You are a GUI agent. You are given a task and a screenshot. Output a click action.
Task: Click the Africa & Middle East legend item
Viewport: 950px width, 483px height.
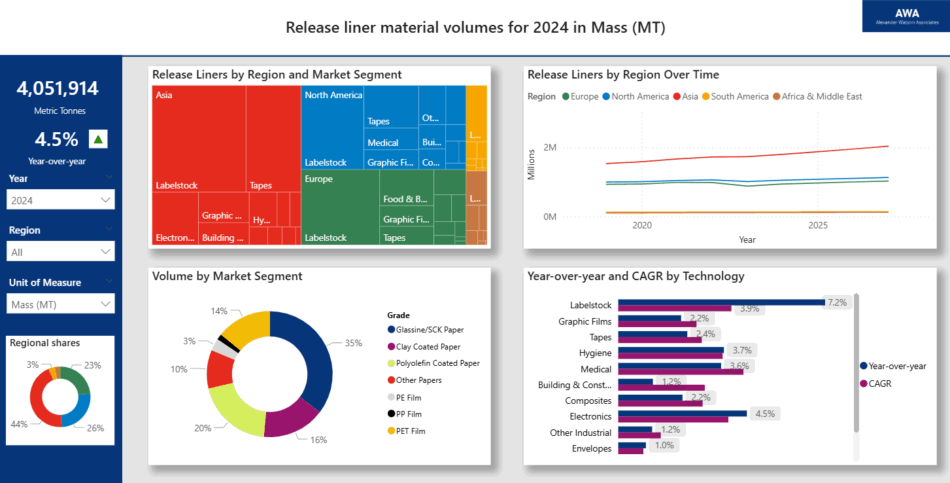[818, 97]
